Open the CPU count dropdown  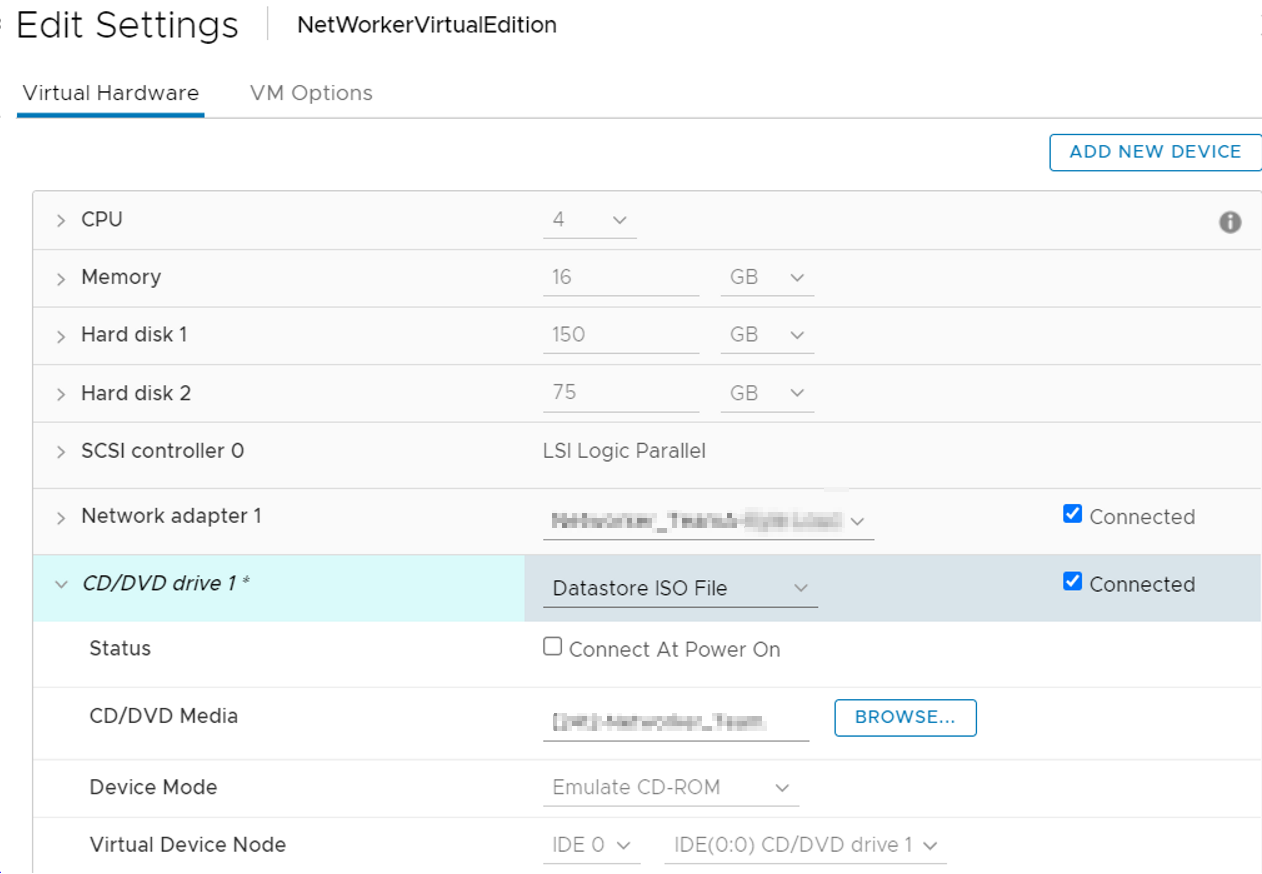(618, 220)
